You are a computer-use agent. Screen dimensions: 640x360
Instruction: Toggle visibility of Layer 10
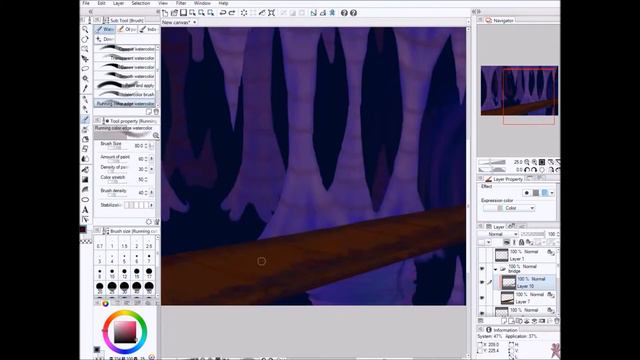point(482,282)
